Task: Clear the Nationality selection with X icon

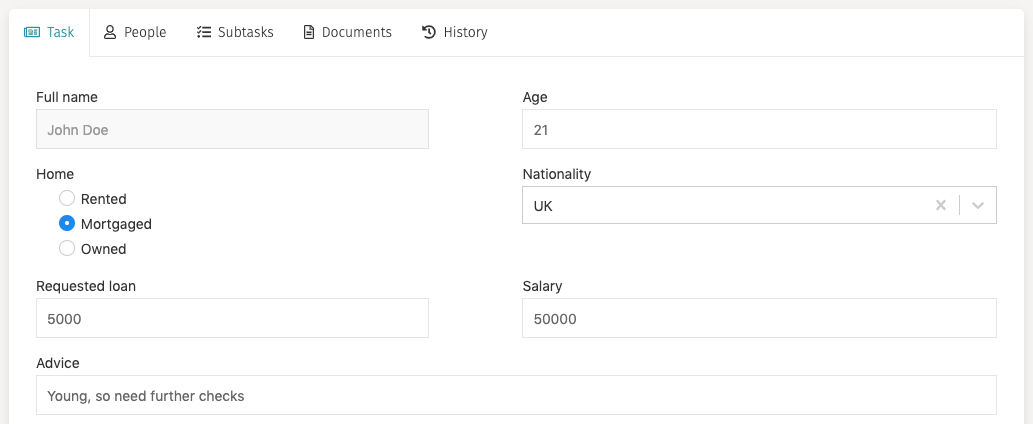Action: pyautogui.click(x=940, y=205)
